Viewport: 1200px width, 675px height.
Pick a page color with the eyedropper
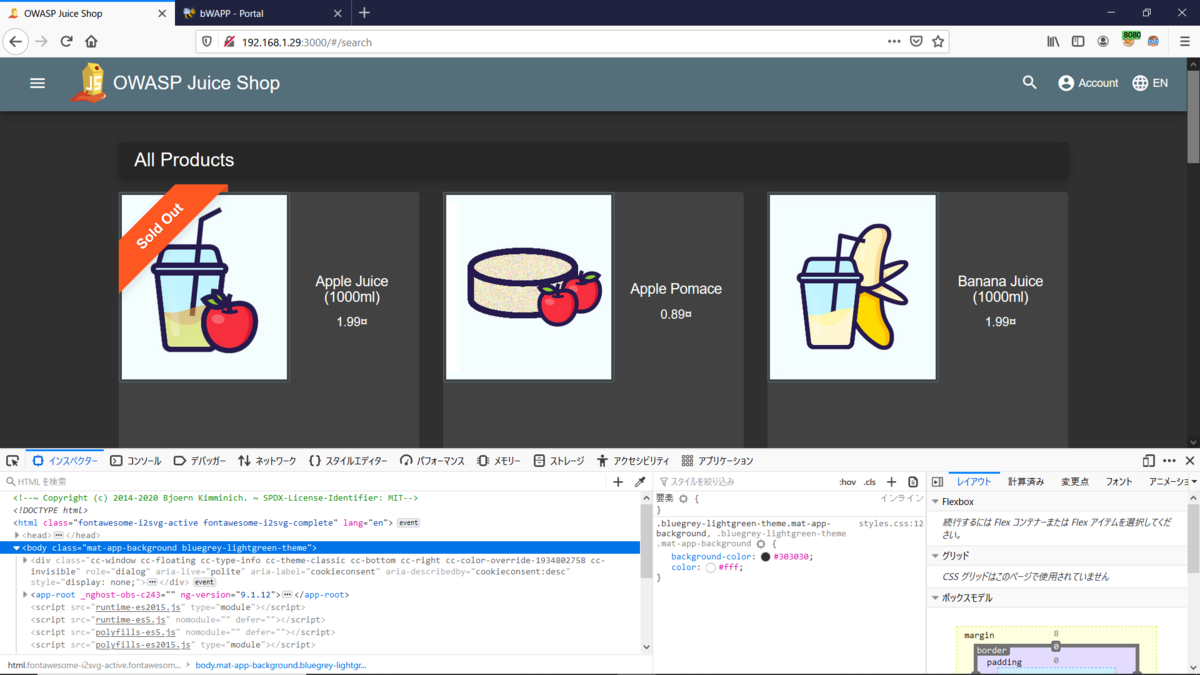(x=640, y=482)
